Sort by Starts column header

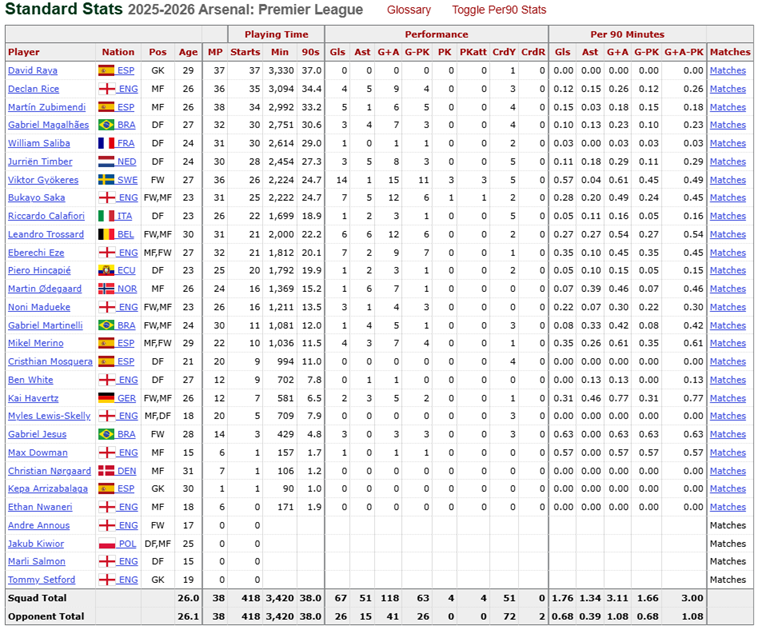tap(245, 52)
